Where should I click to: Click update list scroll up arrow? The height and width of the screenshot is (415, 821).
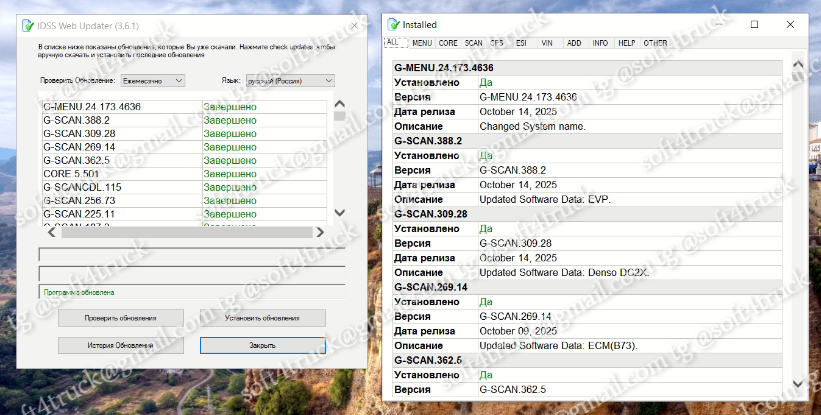[339, 104]
